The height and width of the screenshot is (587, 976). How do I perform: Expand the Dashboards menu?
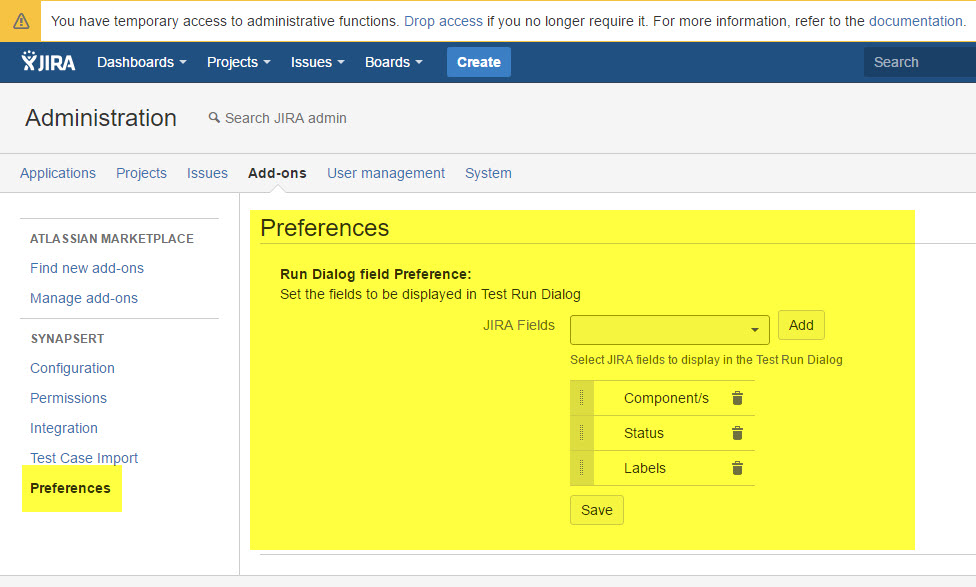141,62
